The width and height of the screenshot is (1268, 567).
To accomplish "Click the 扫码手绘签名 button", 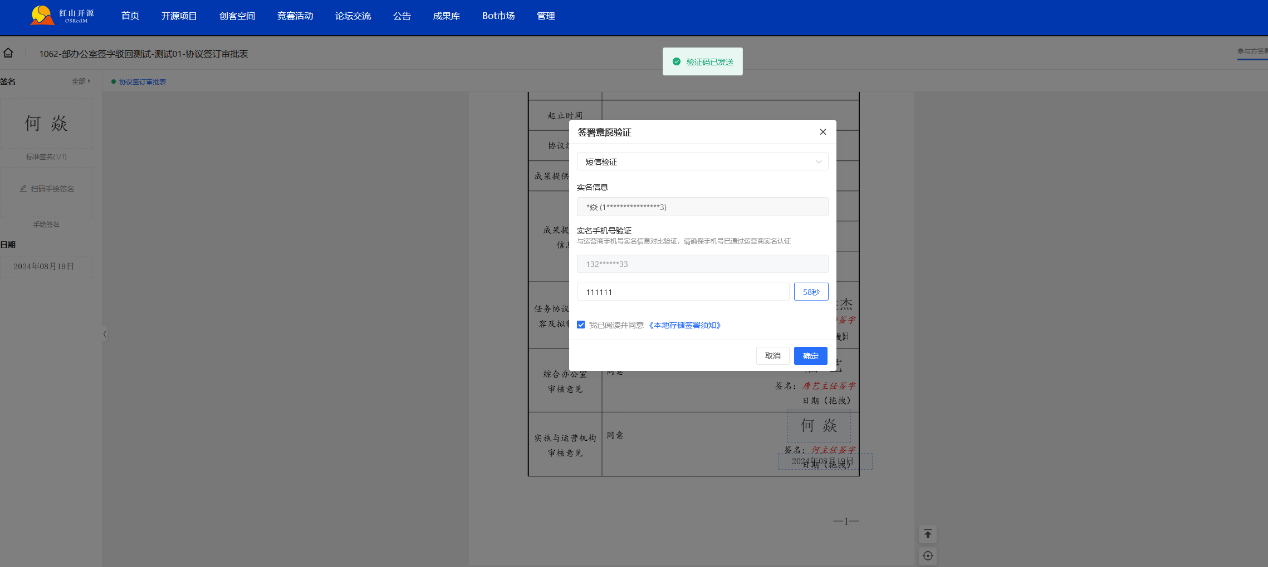I will [x=47, y=188].
